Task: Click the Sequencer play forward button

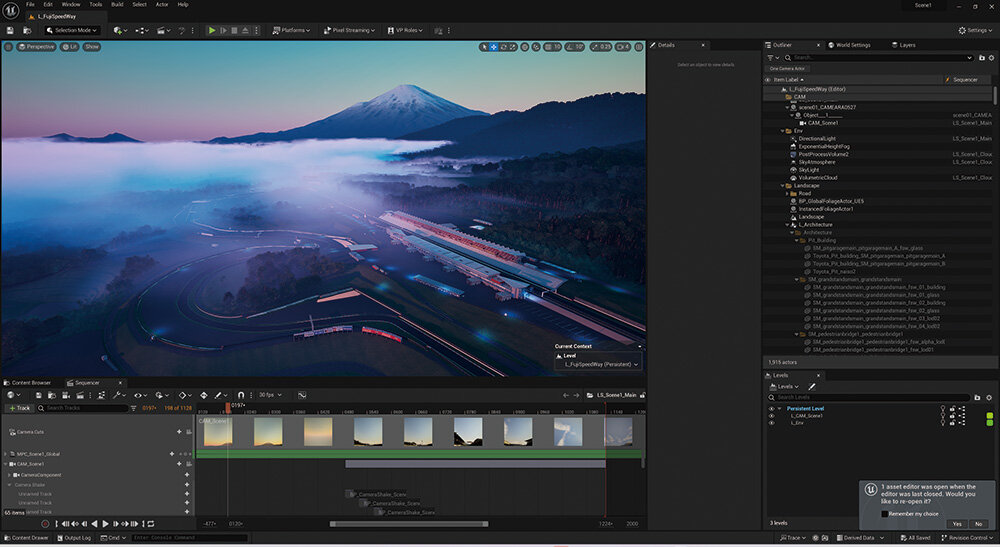Action: [105, 524]
